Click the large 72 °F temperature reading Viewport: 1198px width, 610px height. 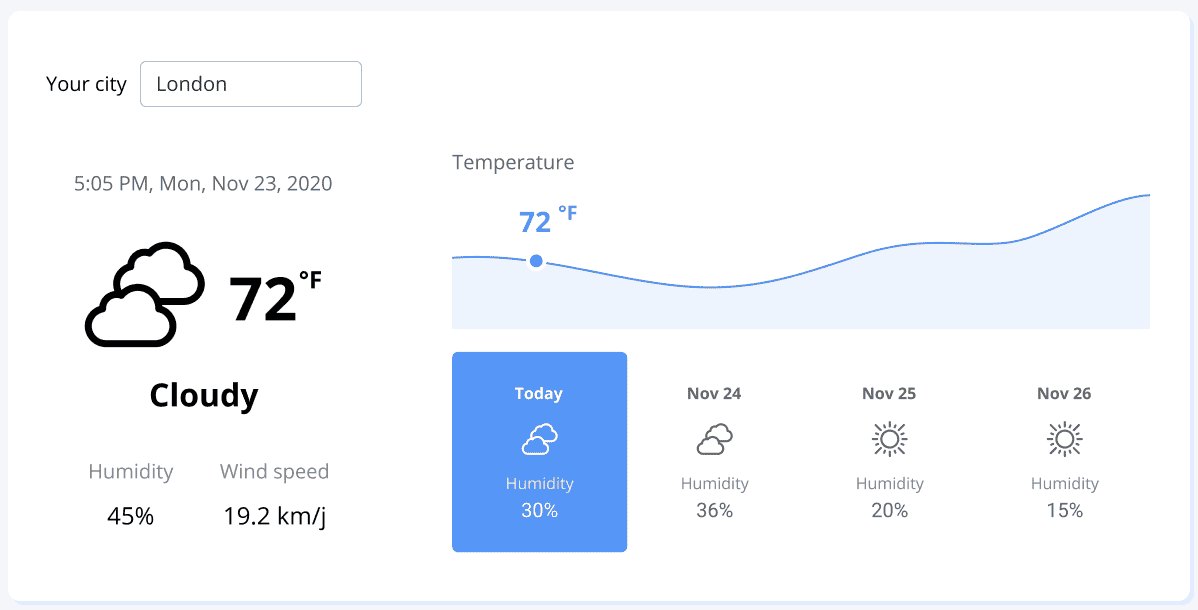pyautogui.click(x=275, y=297)
